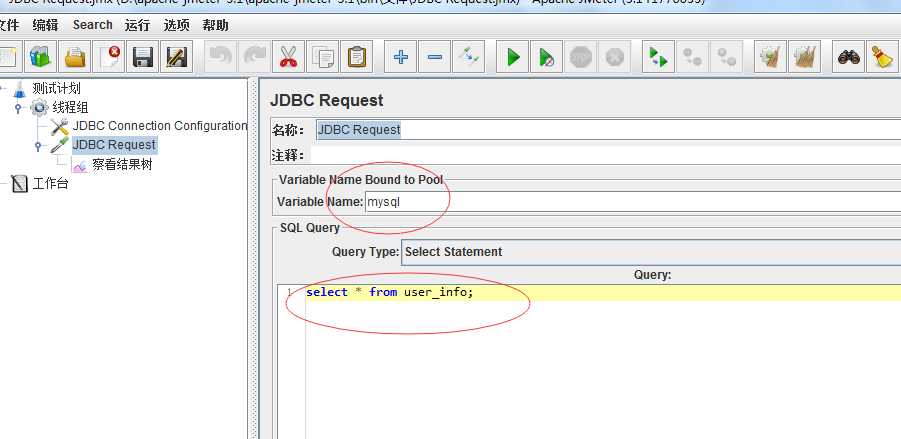Viewport: 901px width, 439px height.
Task: Select 察看结果树 tree node
Action: pos(122,165)
